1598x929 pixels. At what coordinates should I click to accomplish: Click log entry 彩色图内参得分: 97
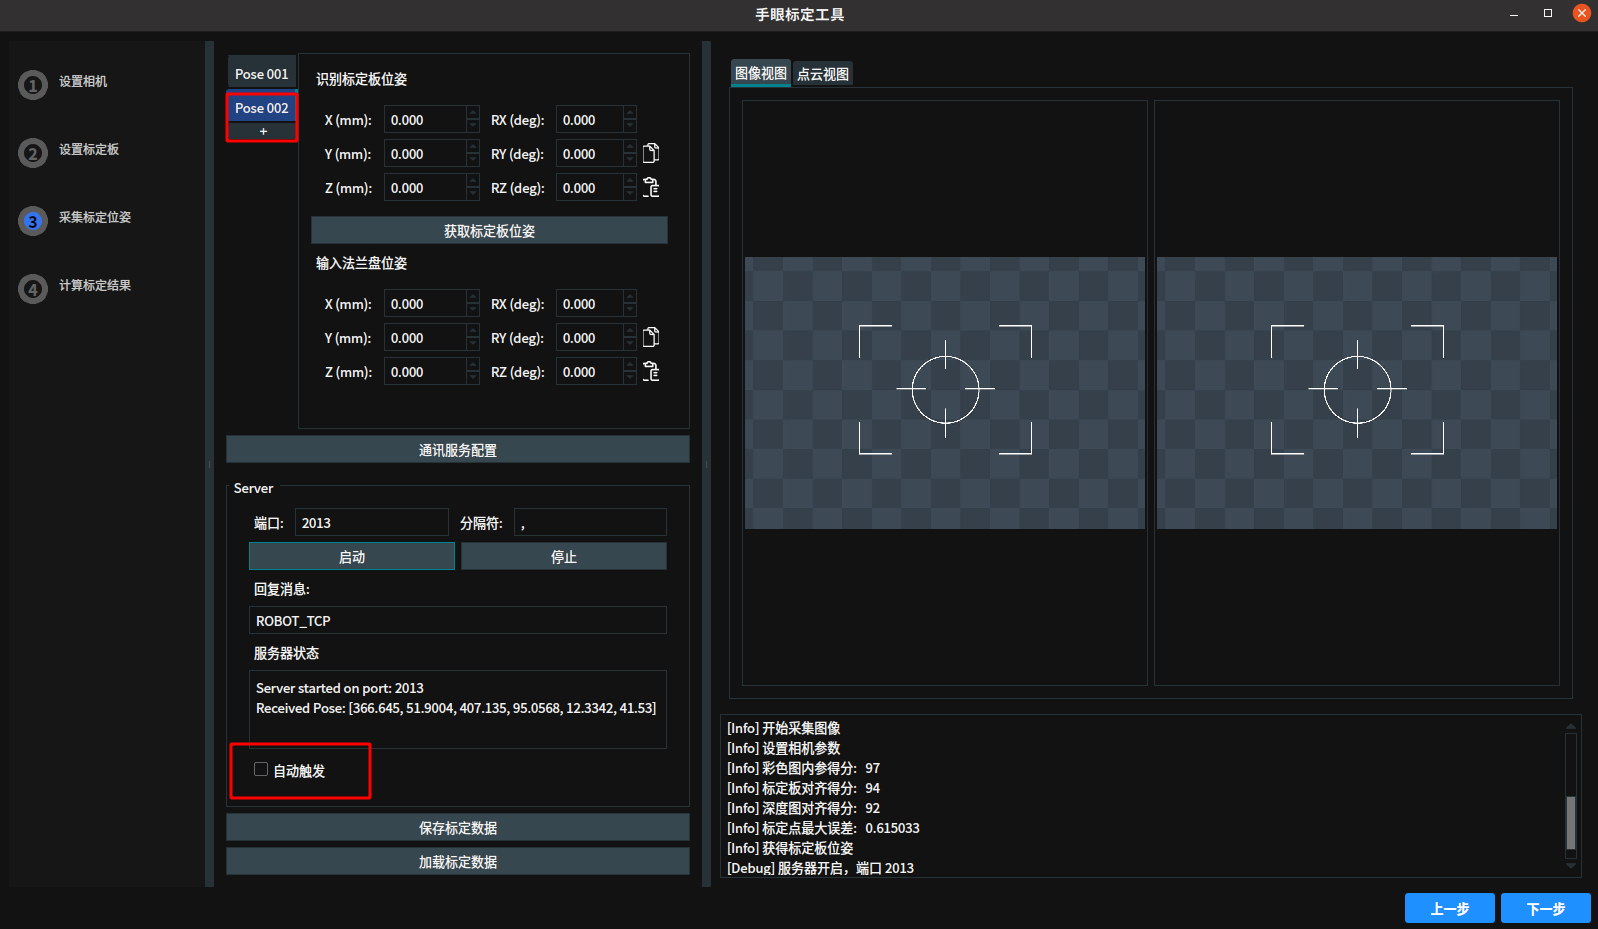[803, 768]
